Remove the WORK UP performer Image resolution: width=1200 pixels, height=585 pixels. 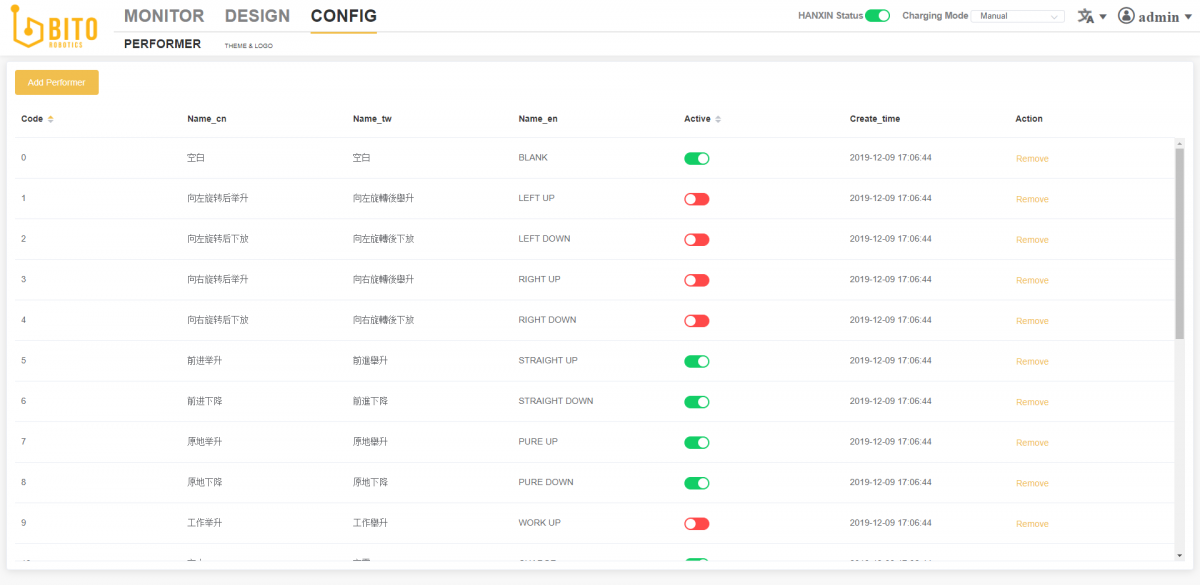[1032, 524]
